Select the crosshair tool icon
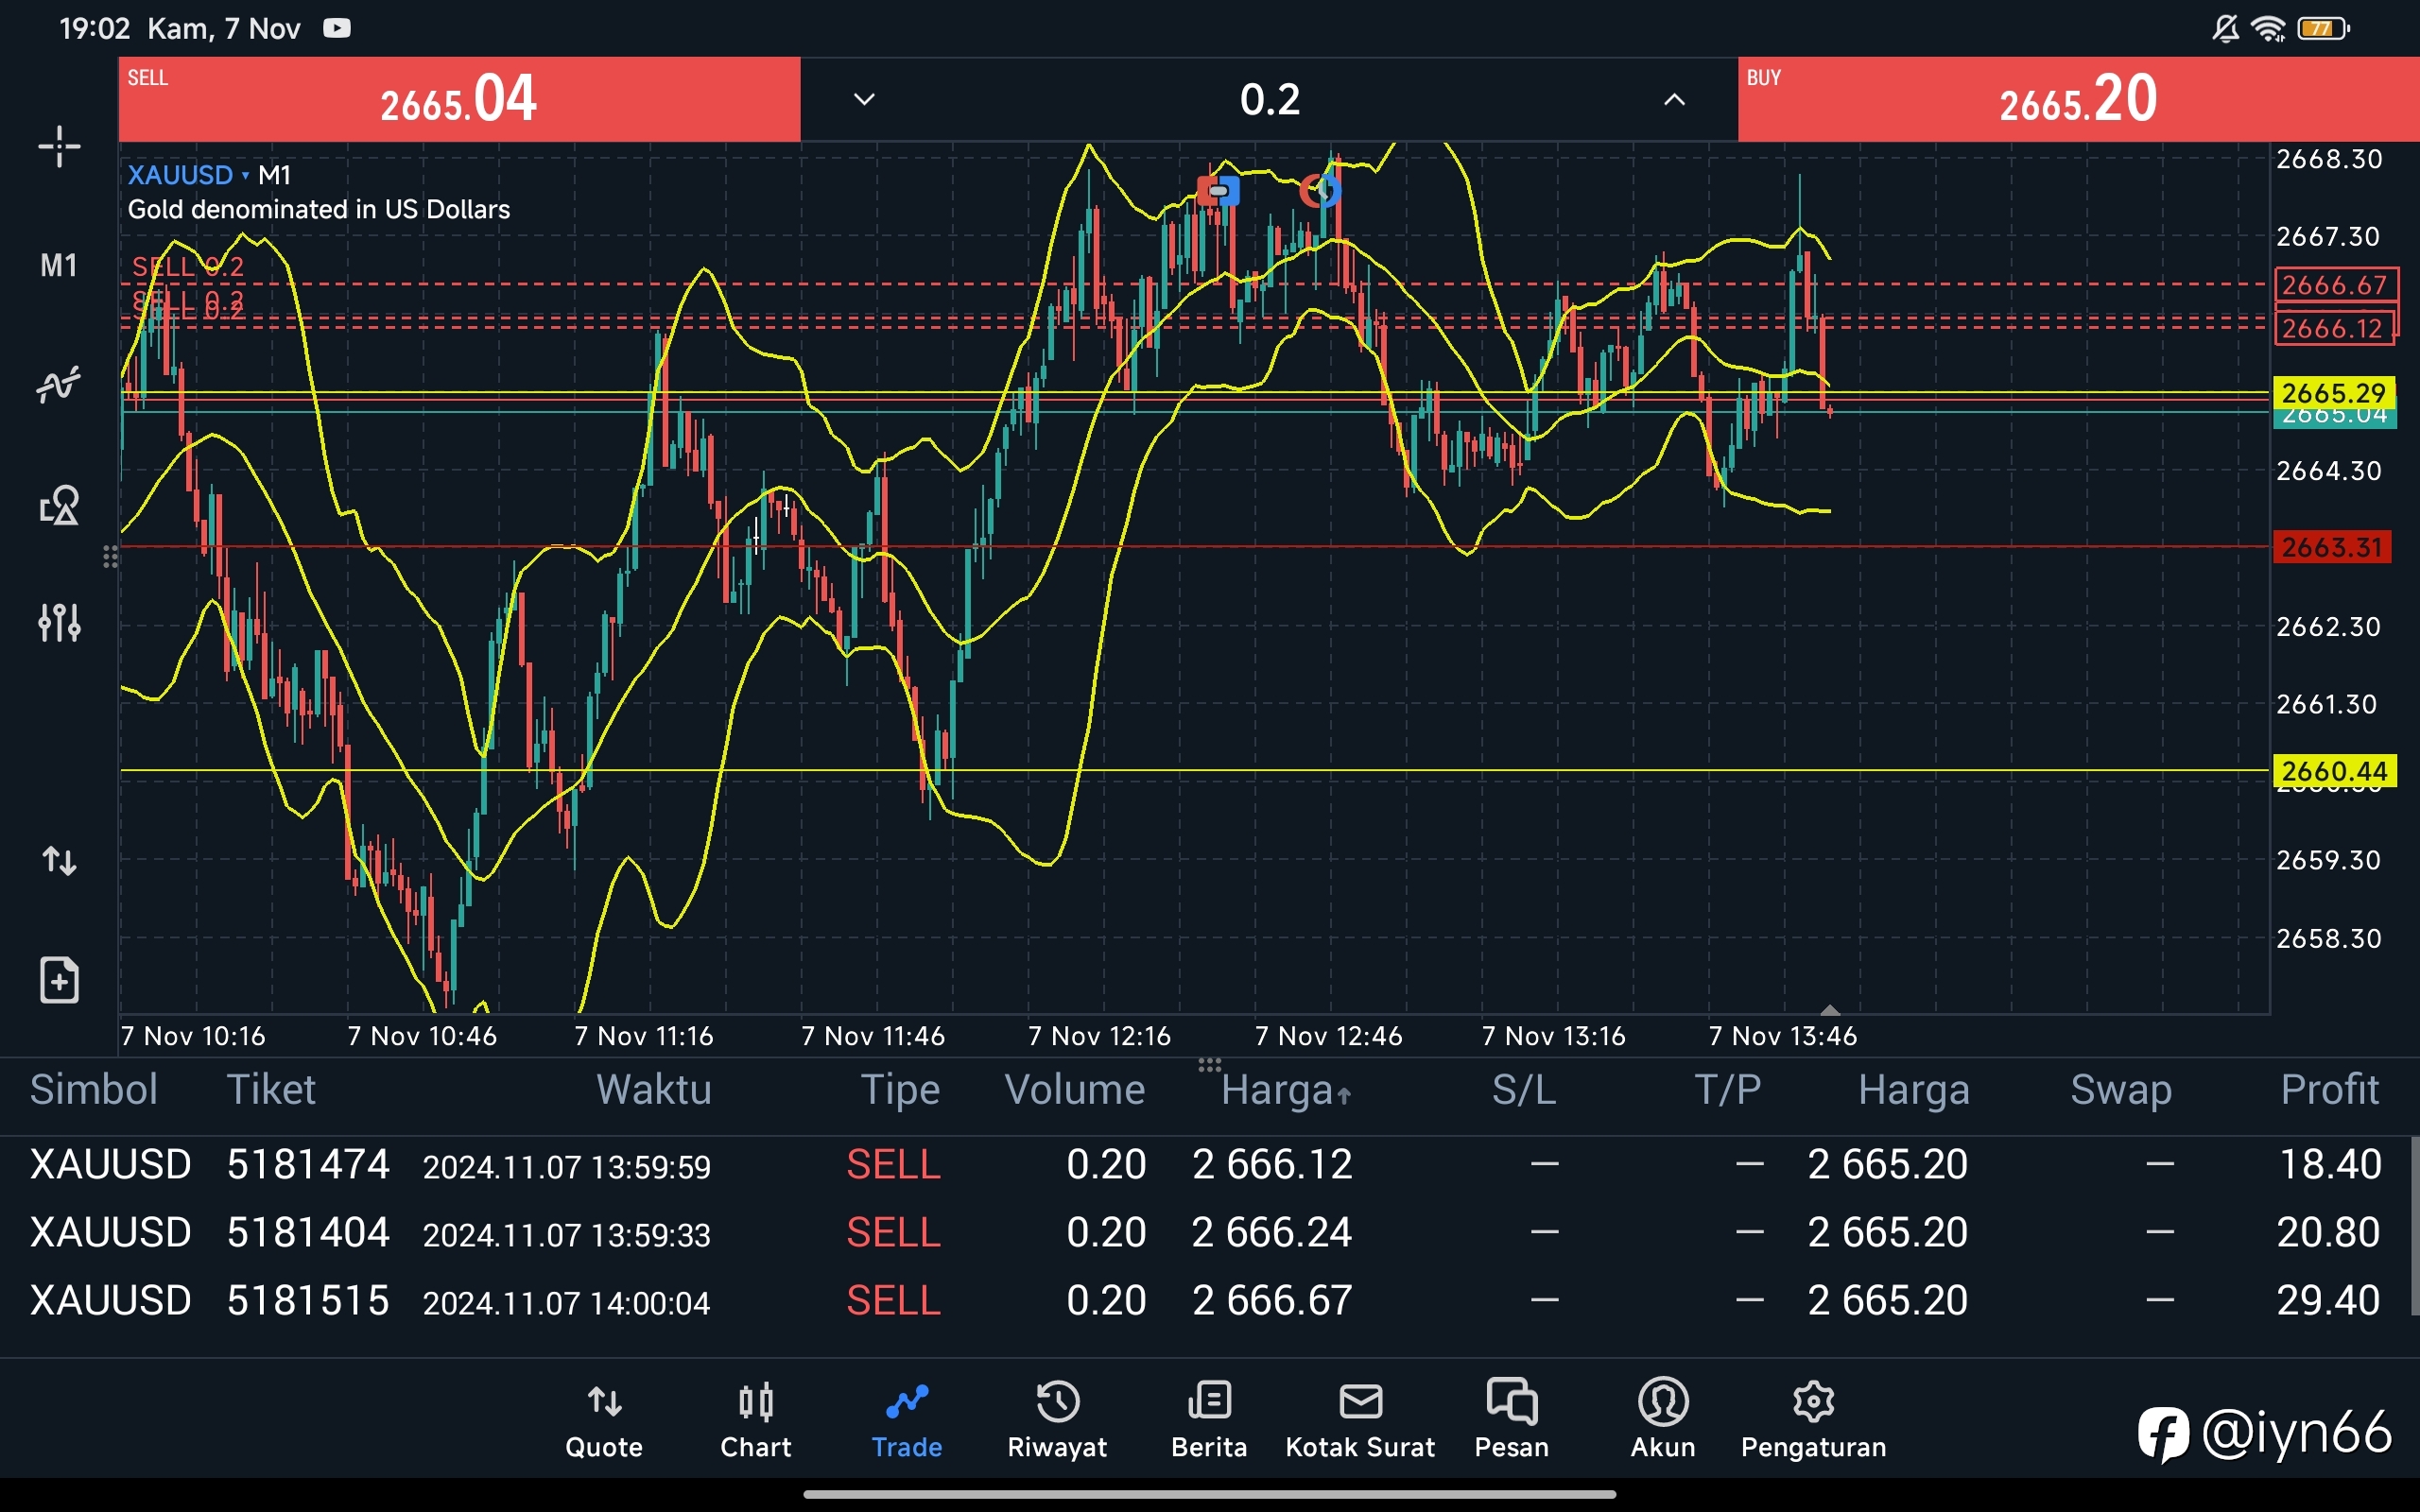The height and width of the screenshot is (1512, 2420). 59,147
